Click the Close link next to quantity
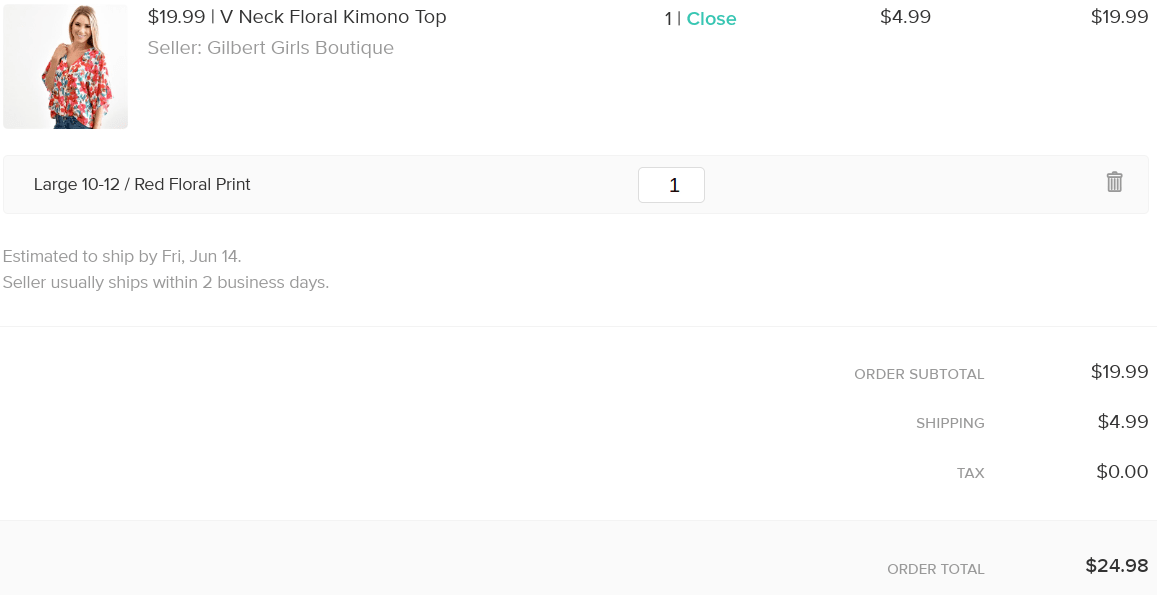 (x=711, y=18)
